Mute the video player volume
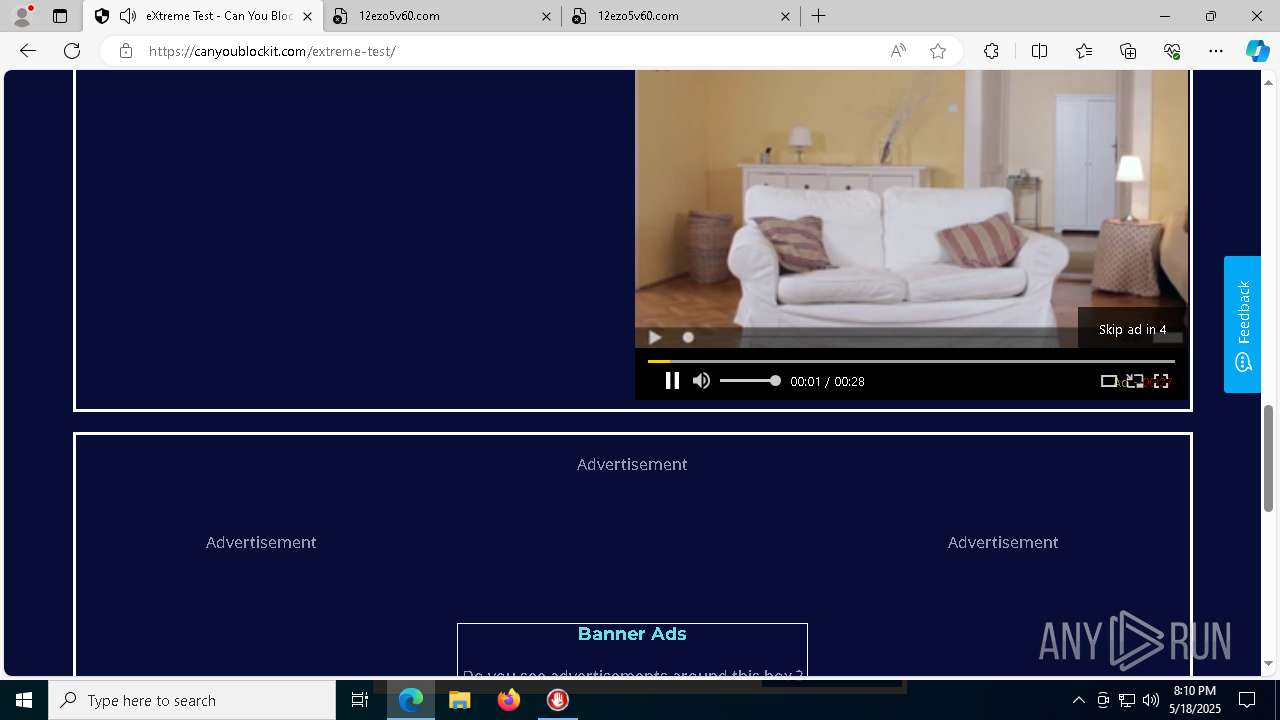Screen dimensions: 1280x720 click(701, 381)
